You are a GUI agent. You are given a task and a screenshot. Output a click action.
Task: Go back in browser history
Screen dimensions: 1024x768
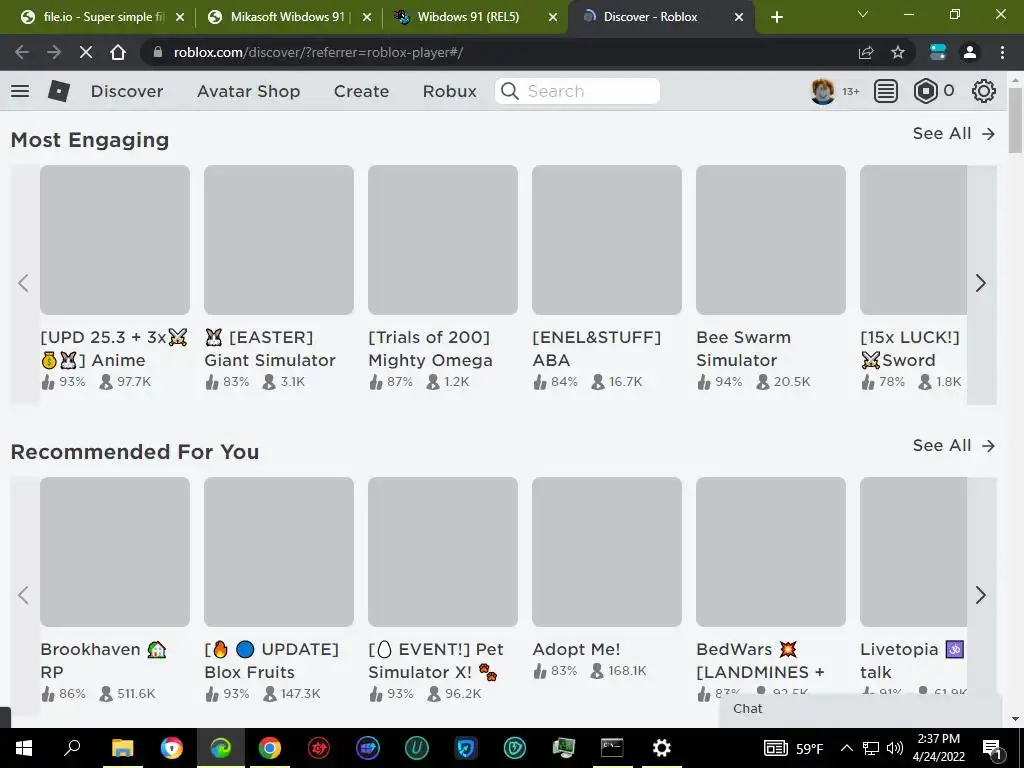[x=22, y=52]
